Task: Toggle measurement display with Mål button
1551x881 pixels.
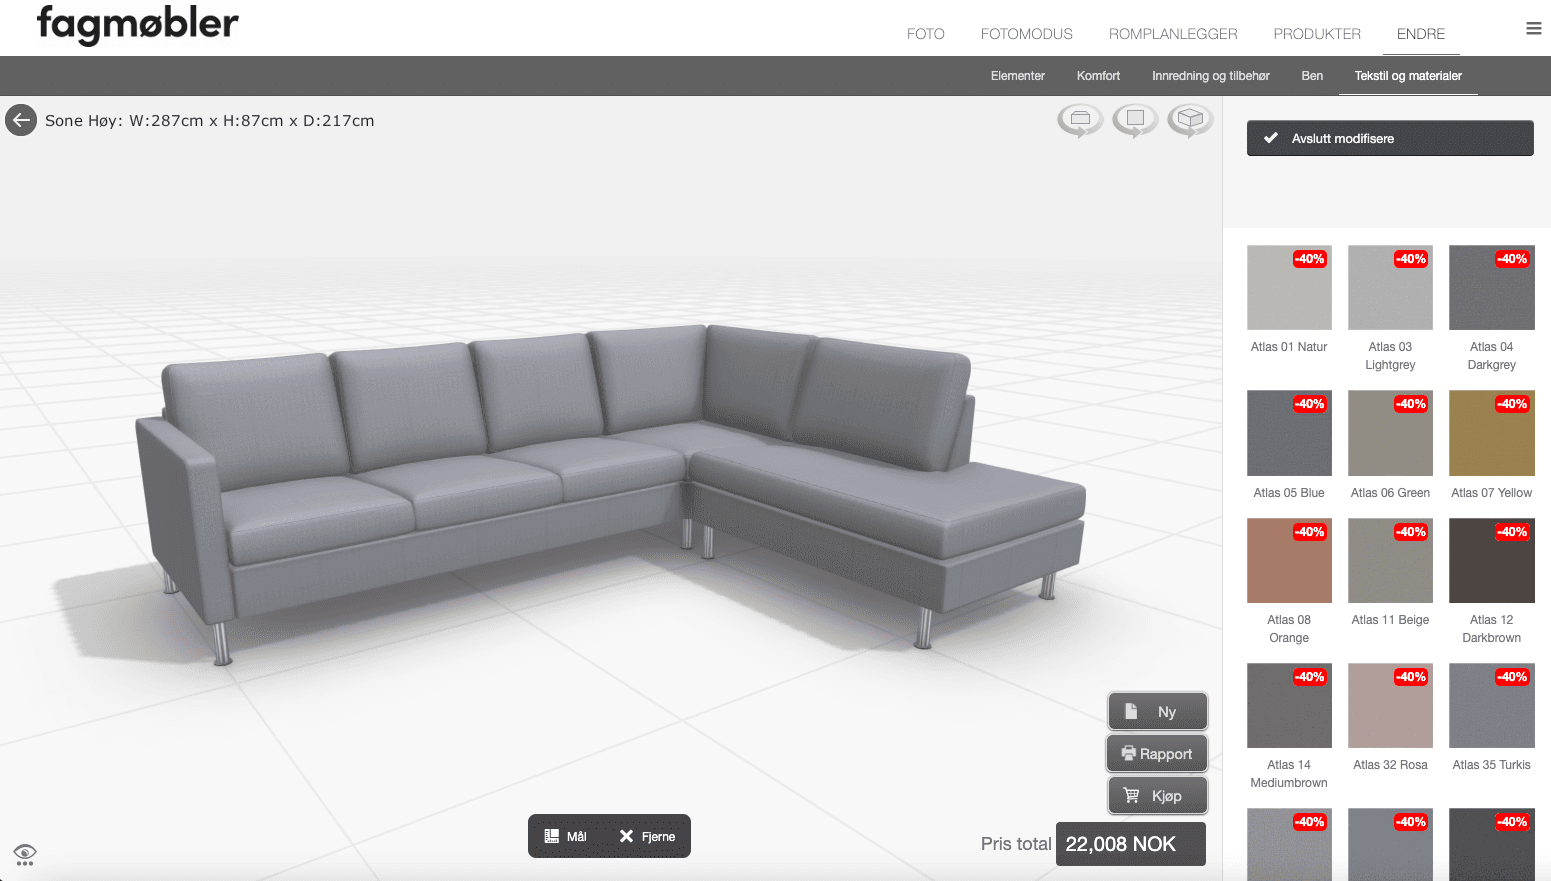Action: tap(570, 836)
